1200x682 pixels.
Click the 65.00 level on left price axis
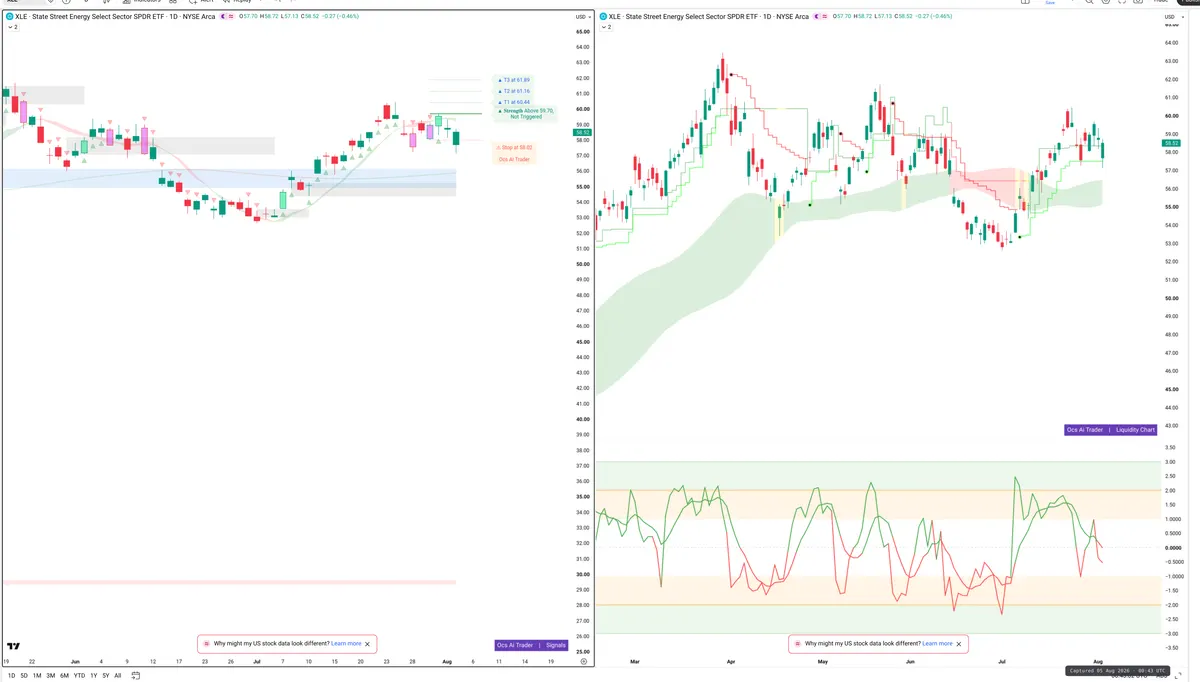click(582, 32)
